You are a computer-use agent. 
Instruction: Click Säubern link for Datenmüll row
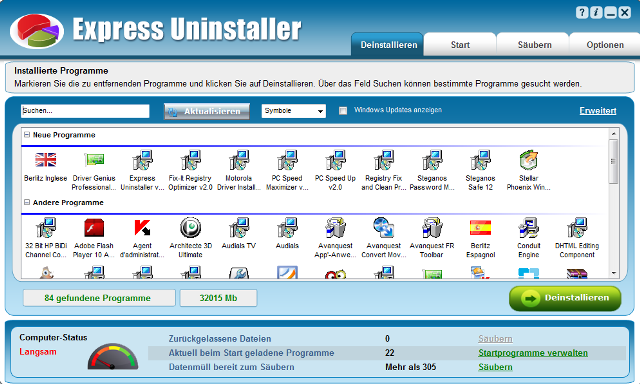click(x=495, y=367)
